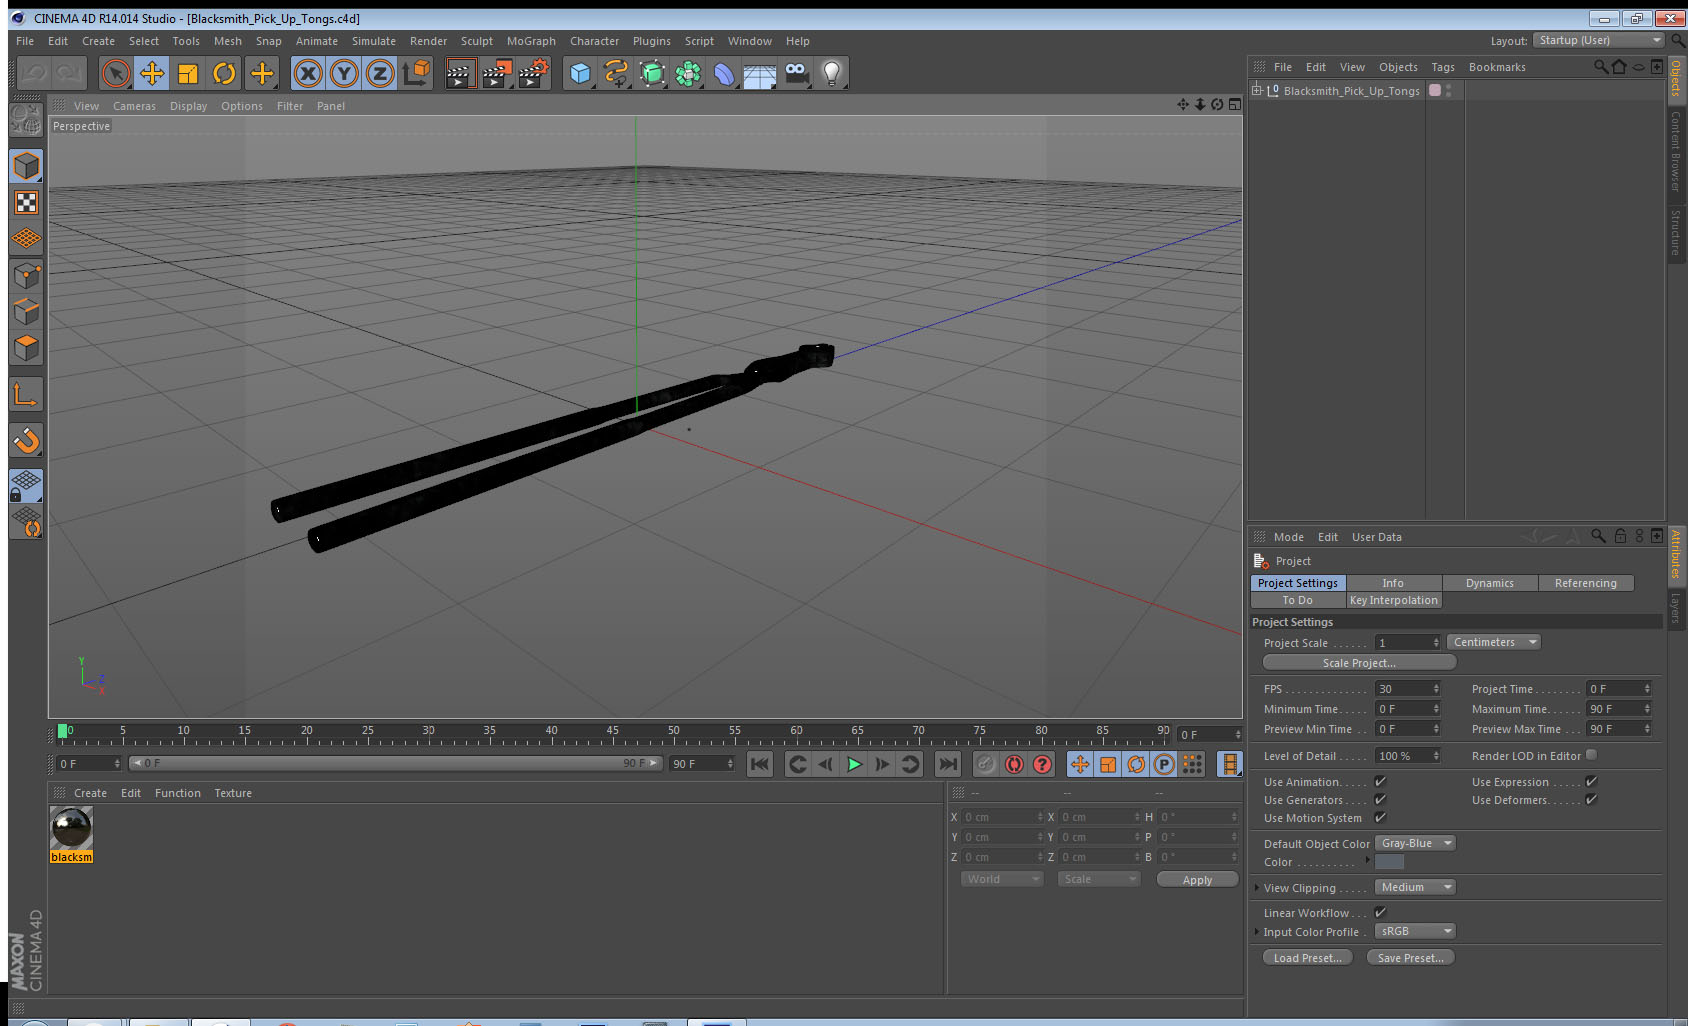Screen dimensions: 1688x1026
Task: Click the Color swatch in Project Settings
Action: tap(1389, 861)
